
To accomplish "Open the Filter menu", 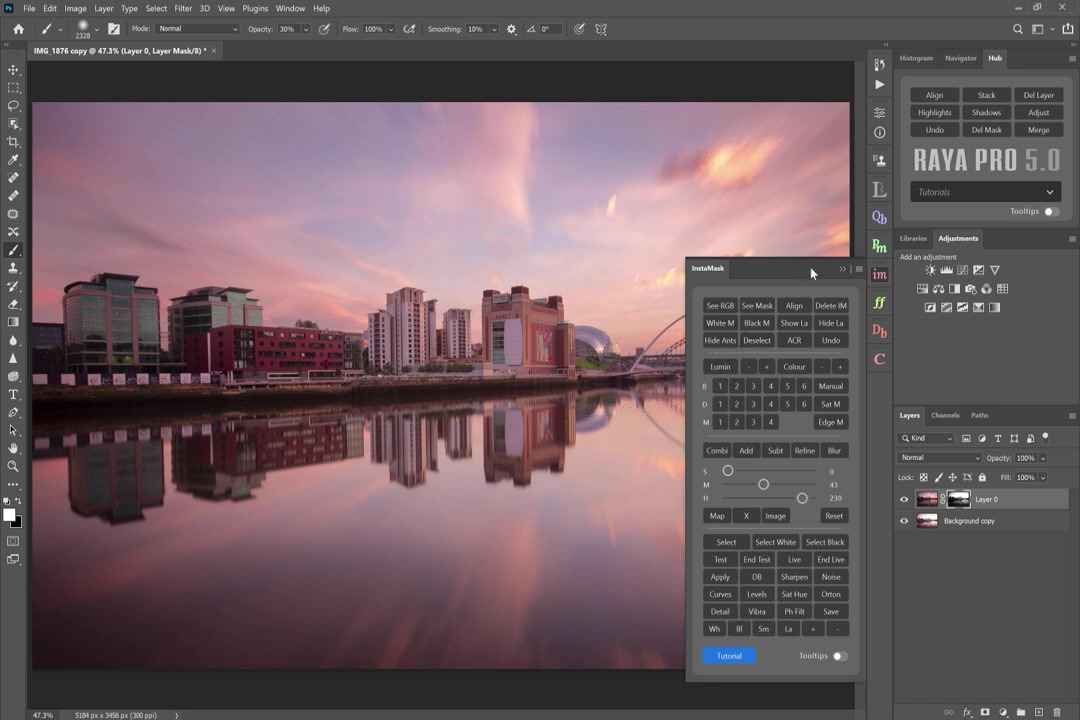I will point(183,8).
